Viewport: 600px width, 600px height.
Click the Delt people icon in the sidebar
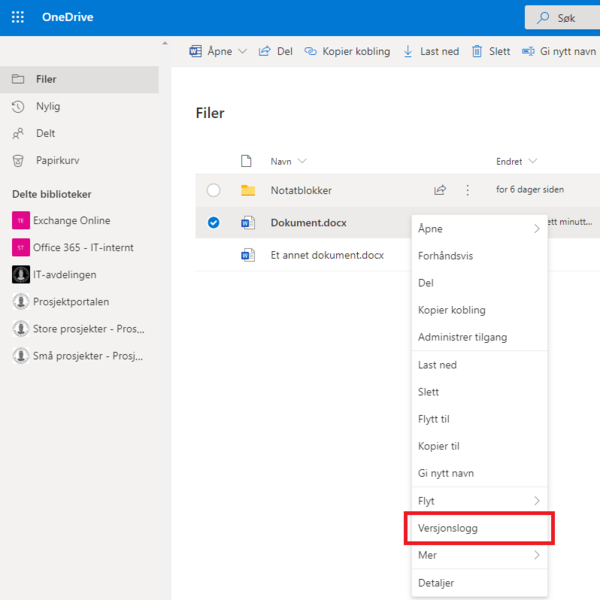(x=18, y=134)
